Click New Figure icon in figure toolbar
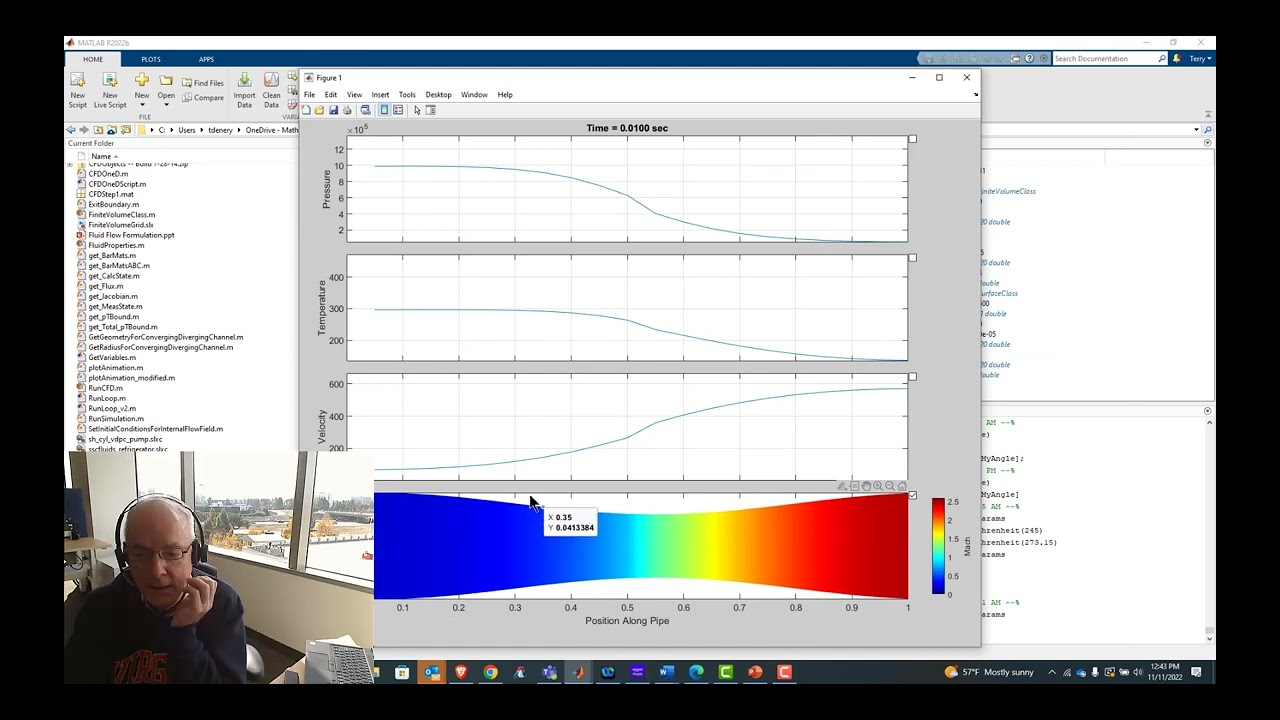 [306, 110]
